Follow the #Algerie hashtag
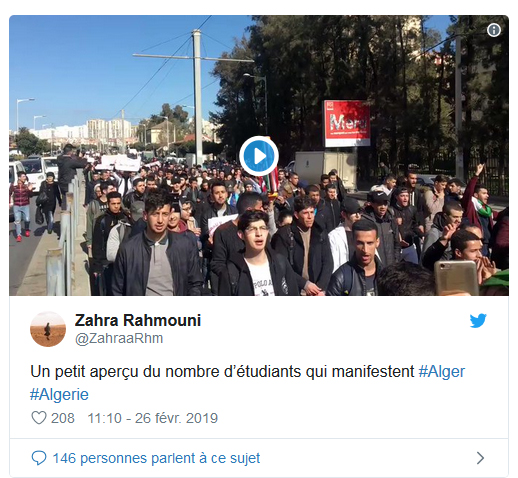 tap(59, 394)
